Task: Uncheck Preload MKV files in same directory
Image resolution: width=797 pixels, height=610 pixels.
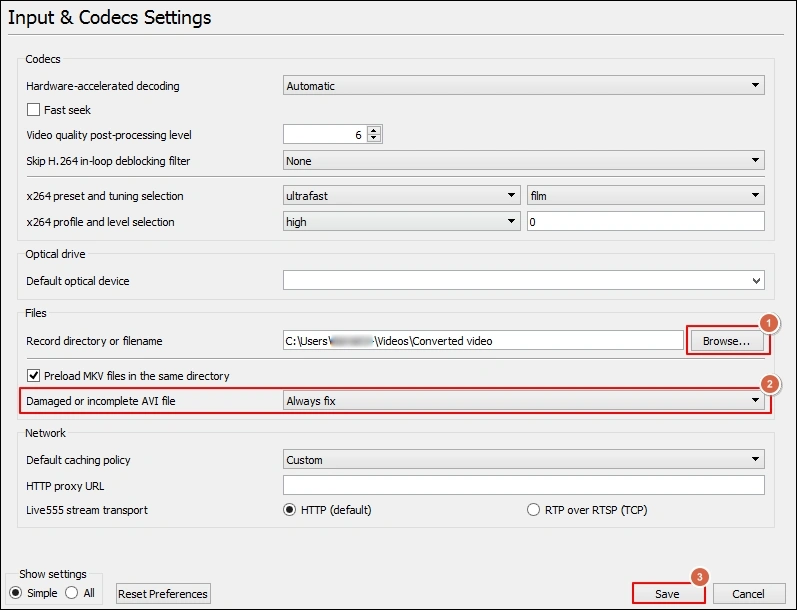Action: [x=34, y=376]
